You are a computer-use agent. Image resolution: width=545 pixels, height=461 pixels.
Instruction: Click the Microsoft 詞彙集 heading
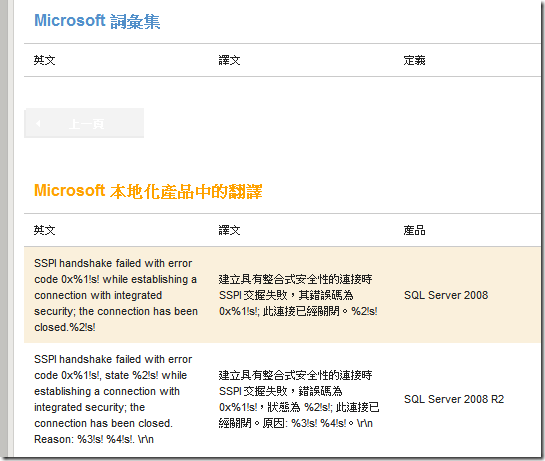point(97,21)
